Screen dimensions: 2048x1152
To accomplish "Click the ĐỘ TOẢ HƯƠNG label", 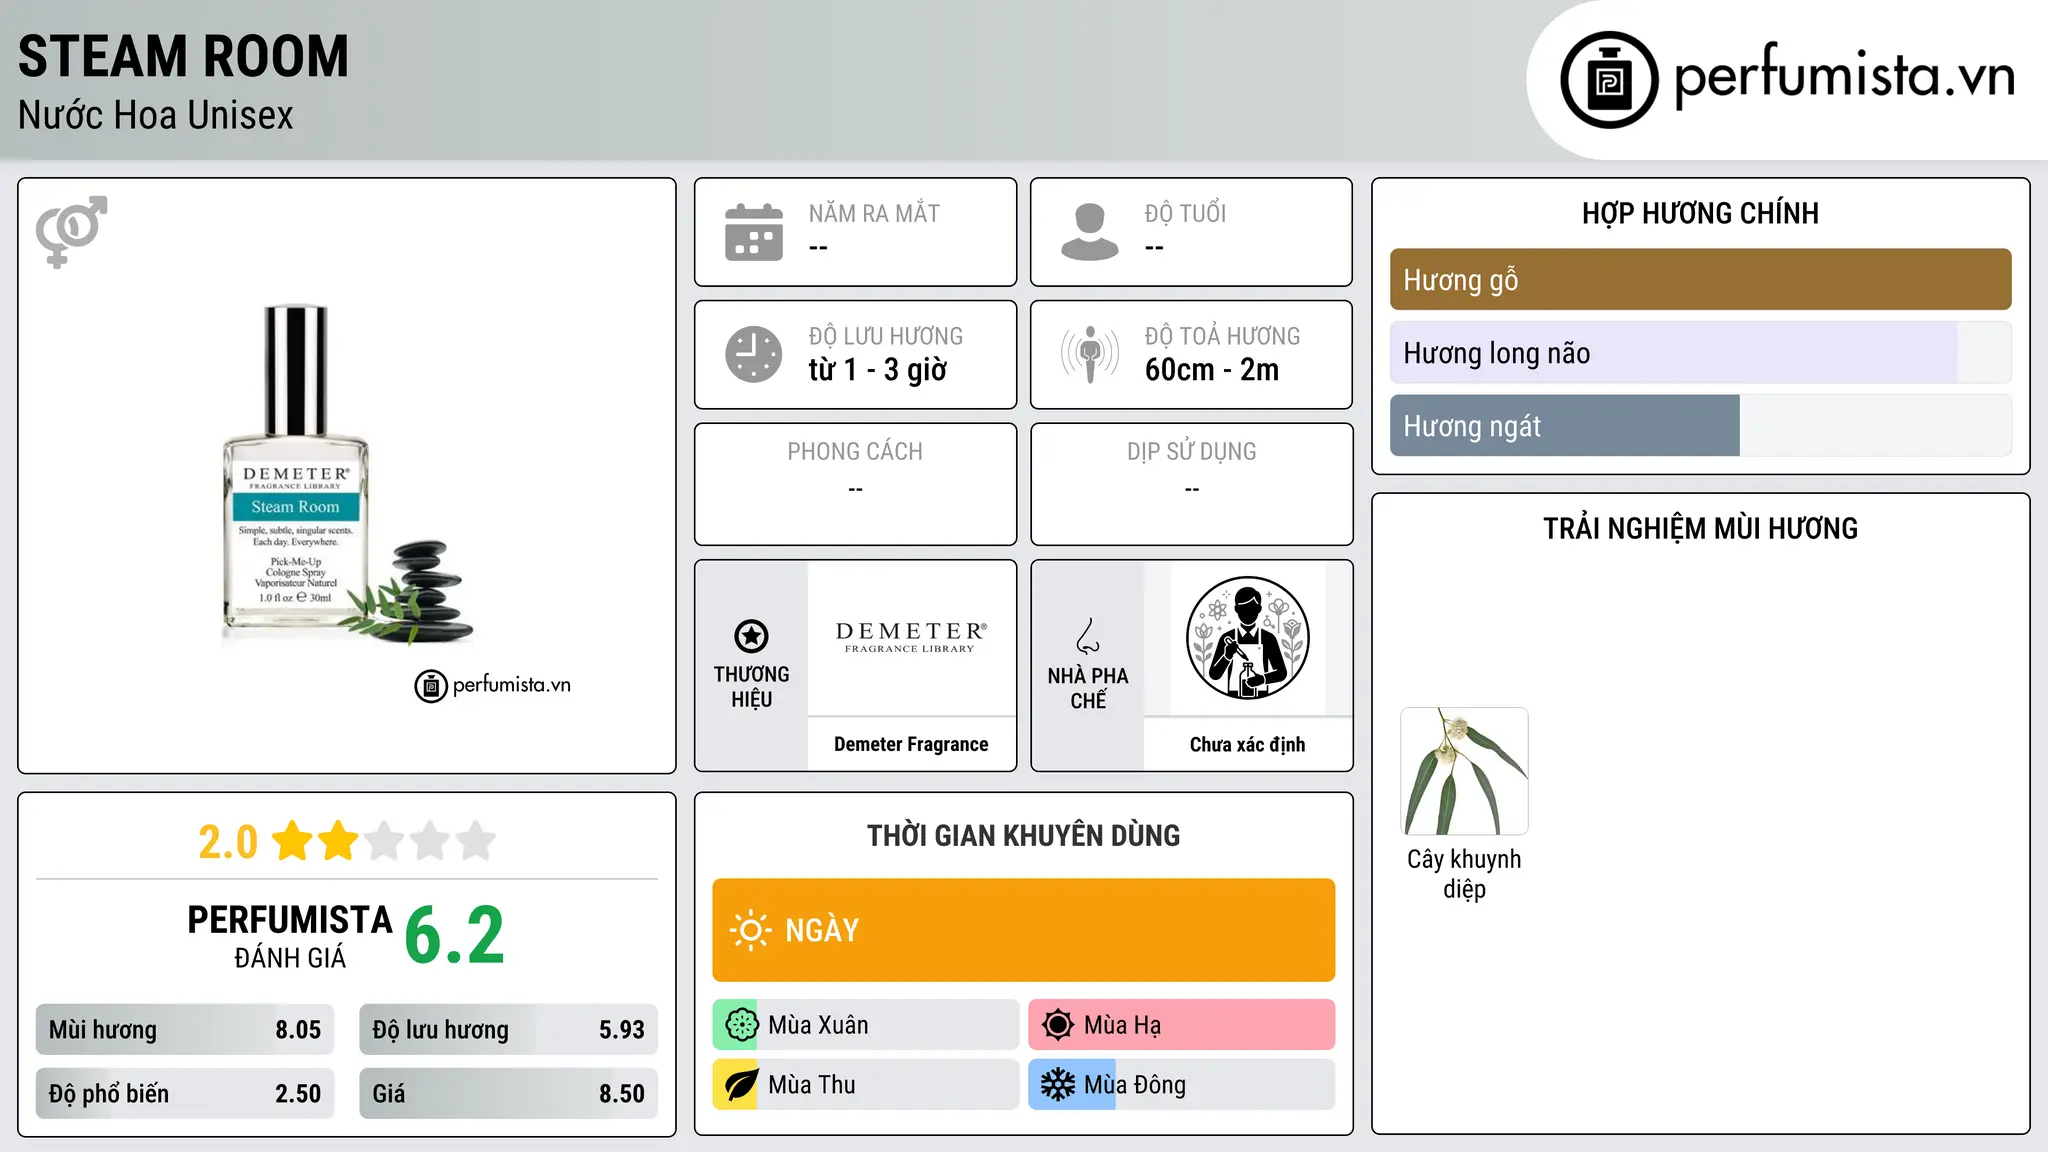I will pyautogui.click(x=1222, y=336).
